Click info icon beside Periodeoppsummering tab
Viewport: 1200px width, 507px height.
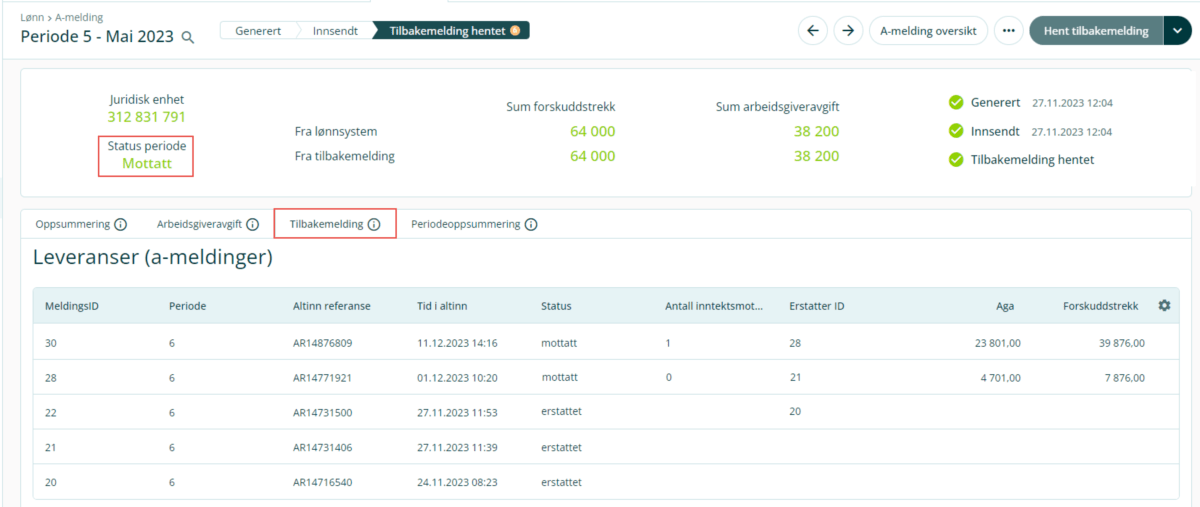point(531,225)
